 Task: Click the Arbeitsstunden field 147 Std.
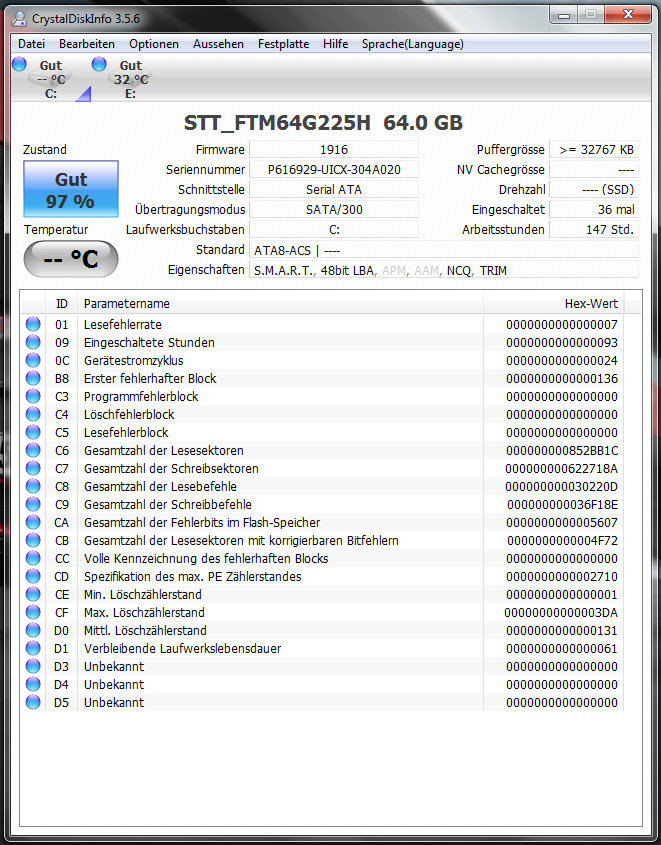[594, 229]
